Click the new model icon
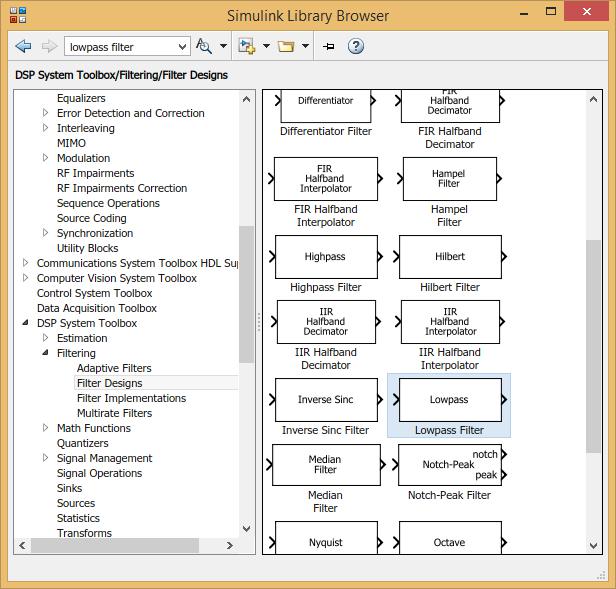 [x=246, y=46]
